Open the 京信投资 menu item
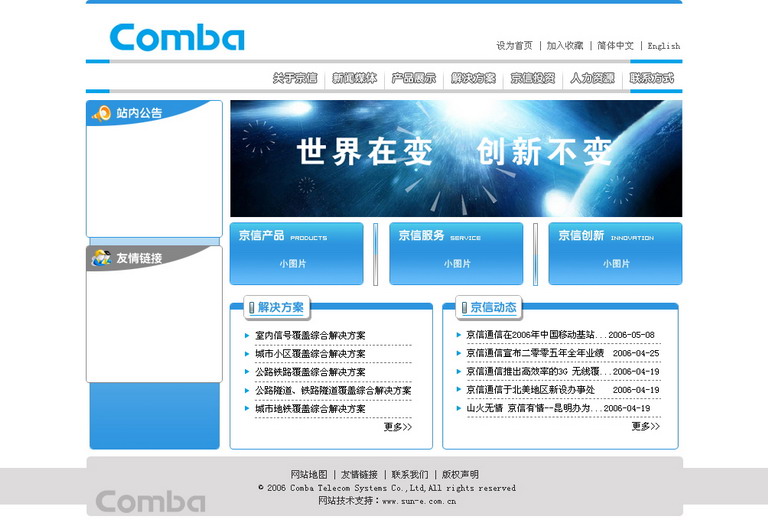This screenshot has width=768, height=520. coord(533,78)
